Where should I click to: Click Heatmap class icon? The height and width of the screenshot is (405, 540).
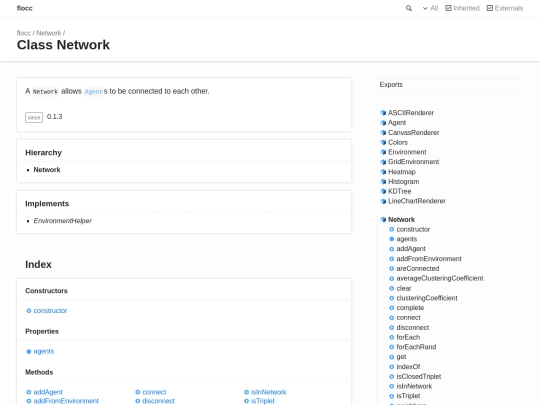tap(383, 172)
